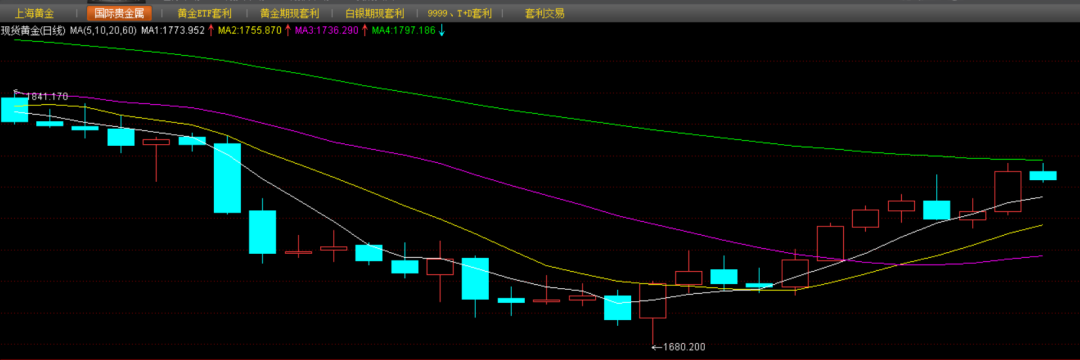Switch to 黄金ETF套利 tab

pos(205,13)
